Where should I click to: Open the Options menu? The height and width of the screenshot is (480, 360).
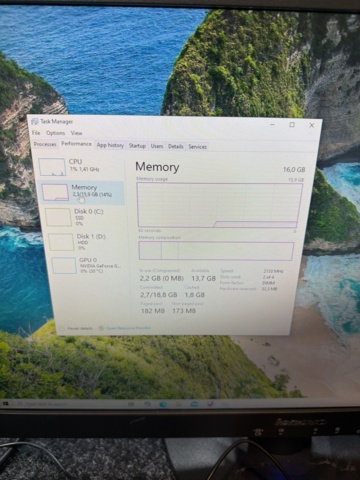pyautogui.click(x=55, y=133)
